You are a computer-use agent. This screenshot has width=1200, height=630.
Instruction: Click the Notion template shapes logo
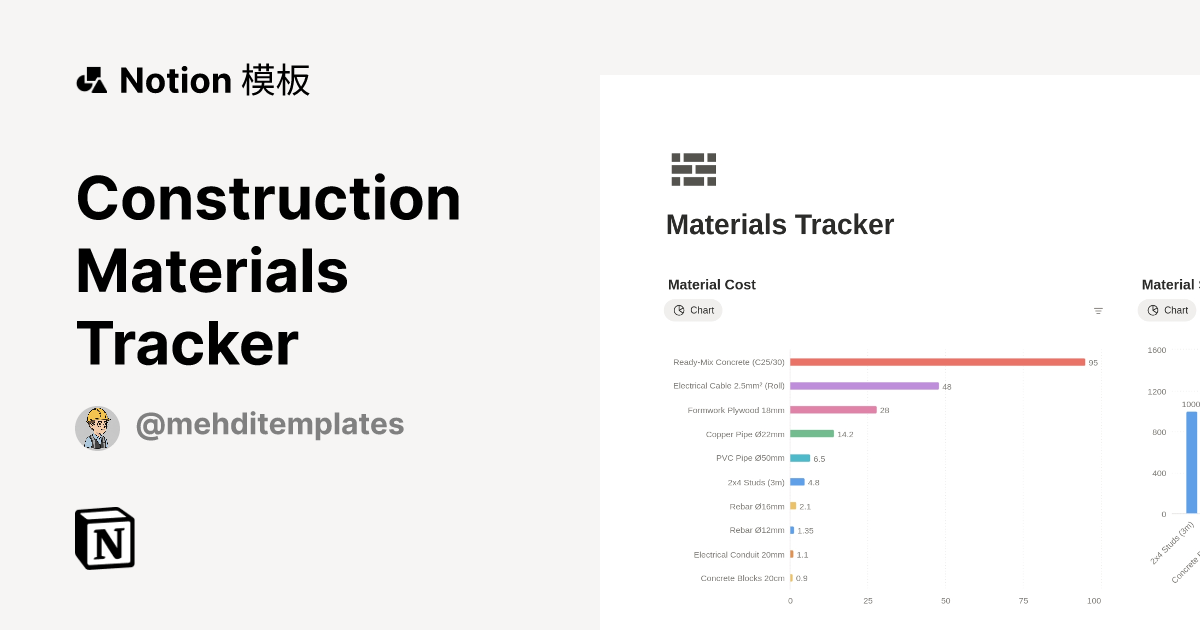[x=92, y=80]
